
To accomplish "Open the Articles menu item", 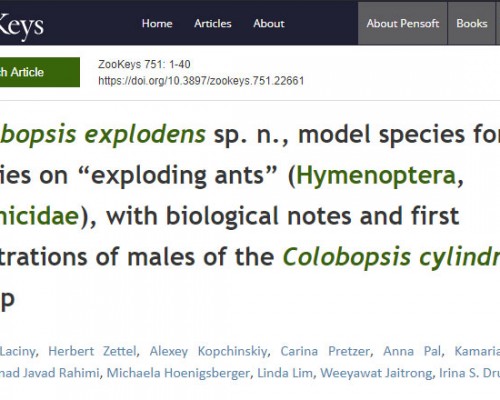I will (x=213, y=24).
